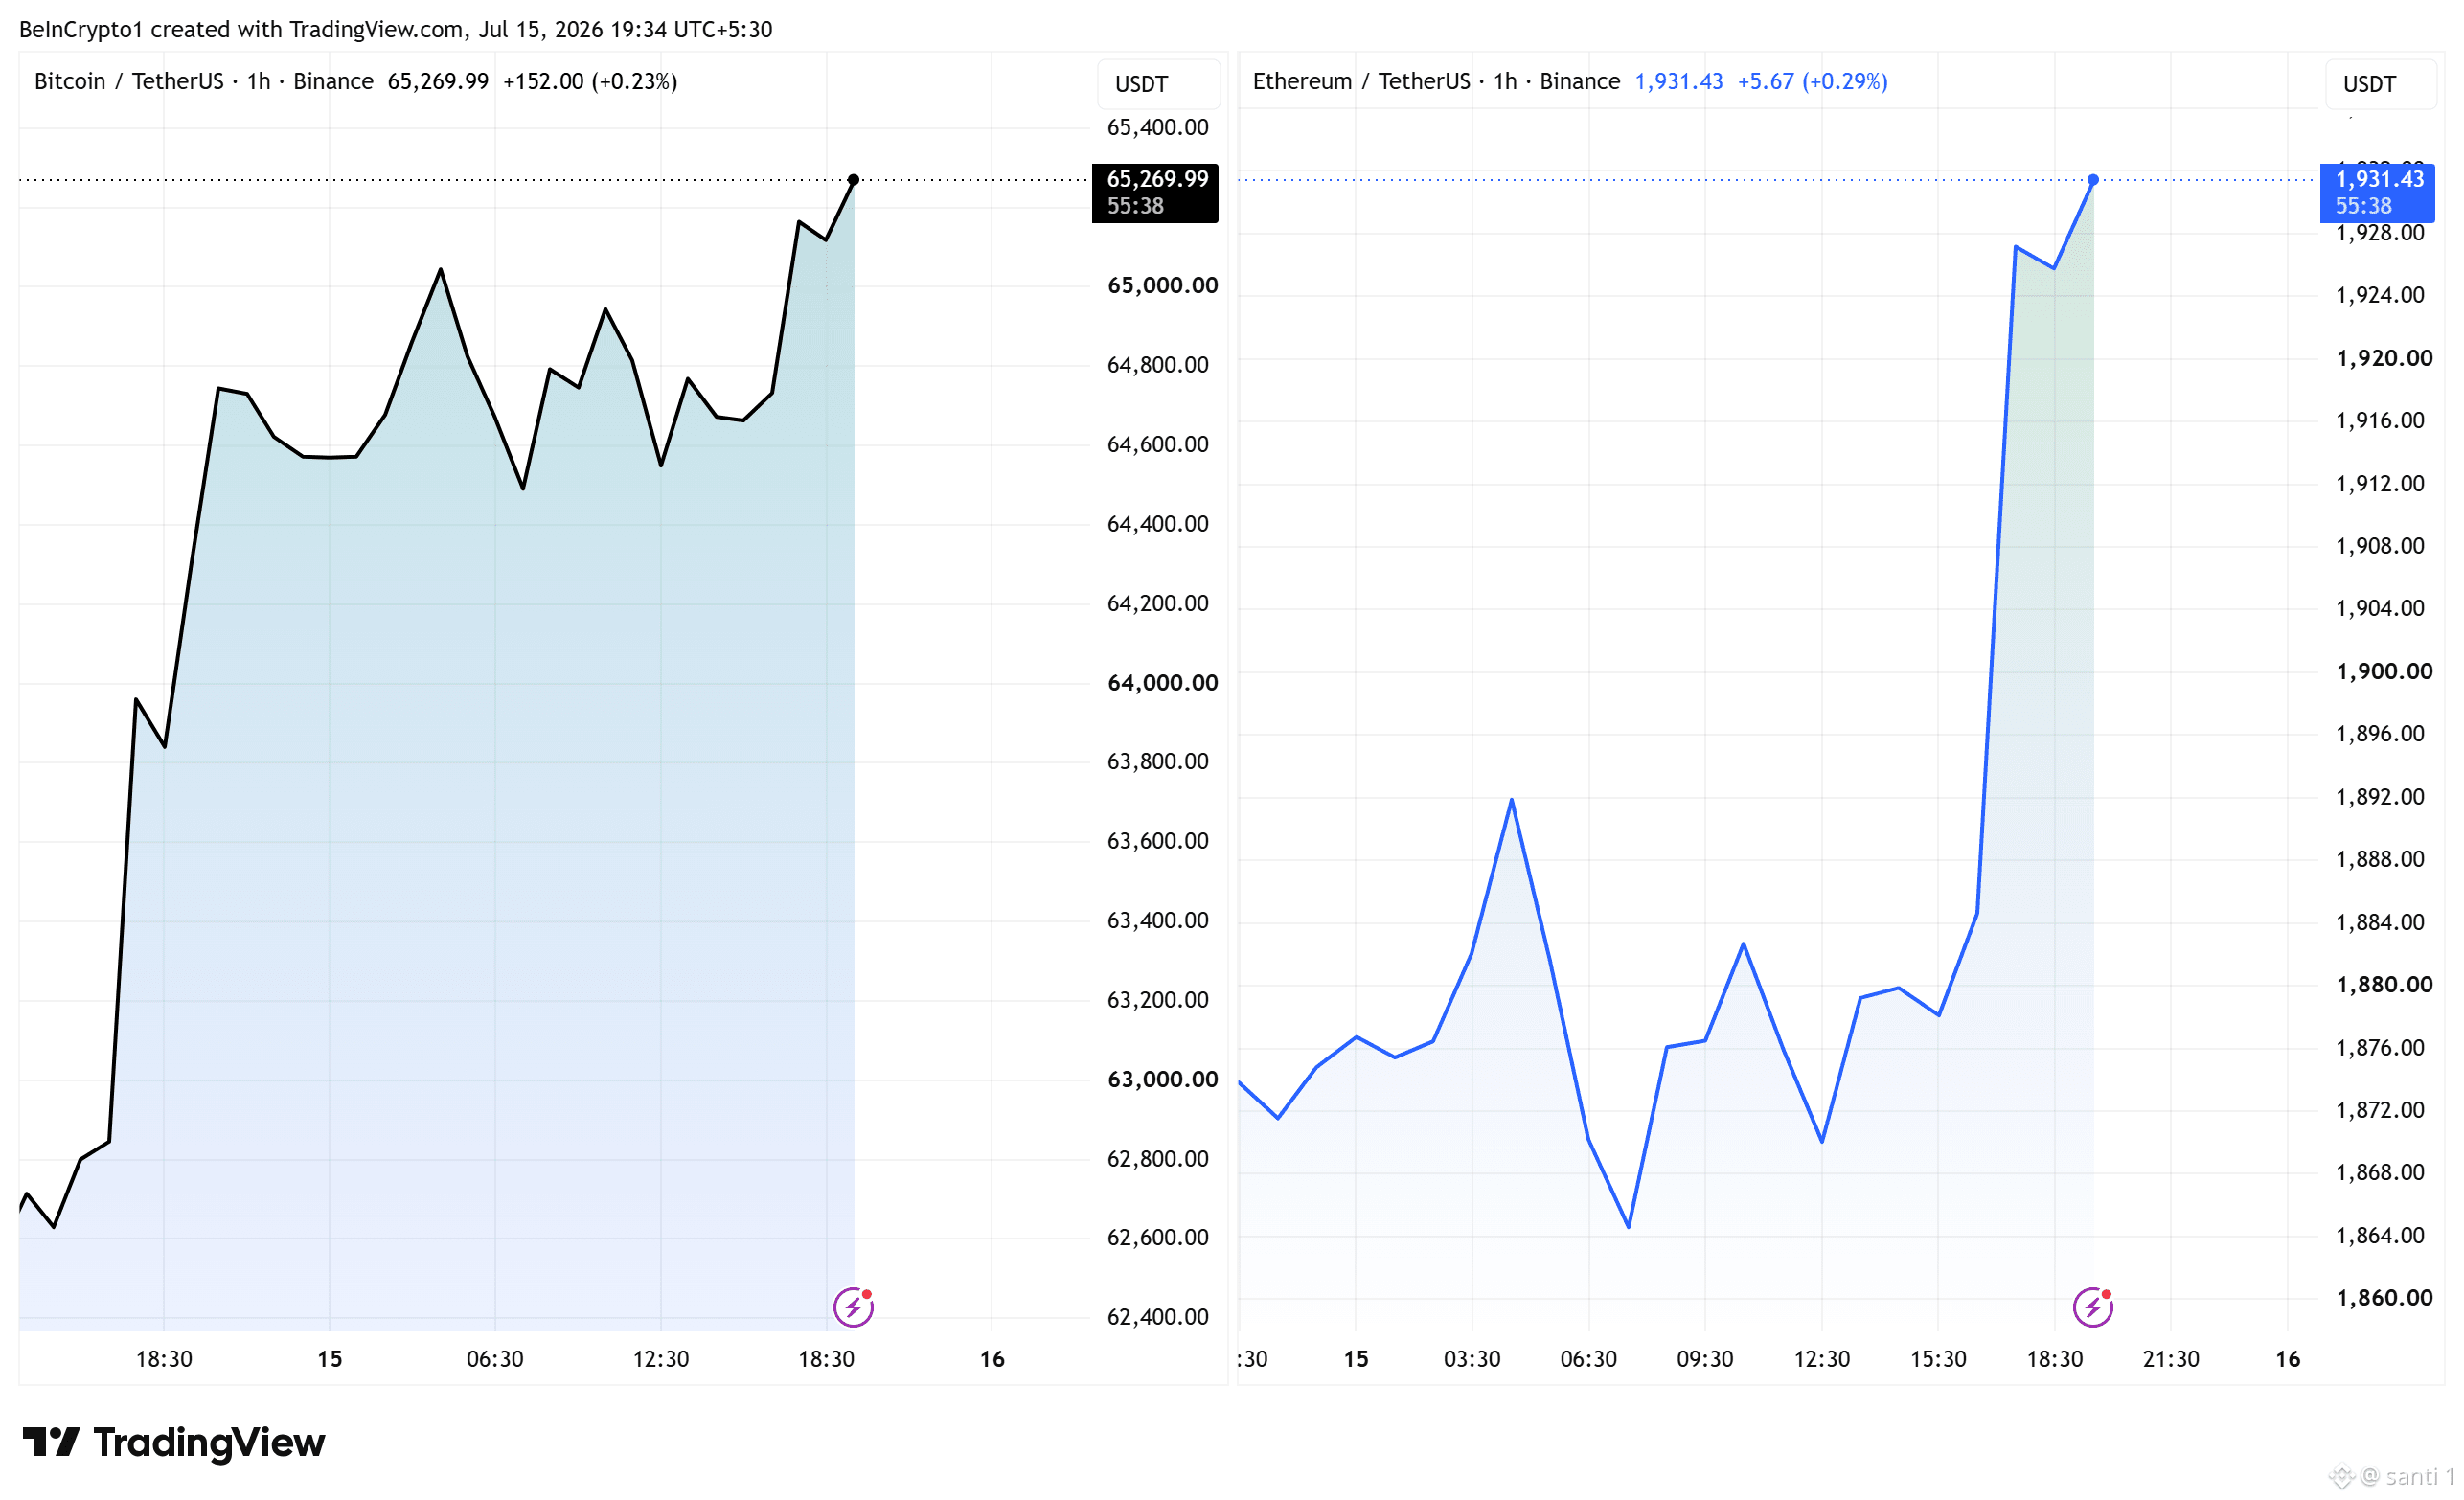Select the "1h" interval in the Bitcoin chart header
The width and height of the screenshot is (2464, 1500).
259,81
